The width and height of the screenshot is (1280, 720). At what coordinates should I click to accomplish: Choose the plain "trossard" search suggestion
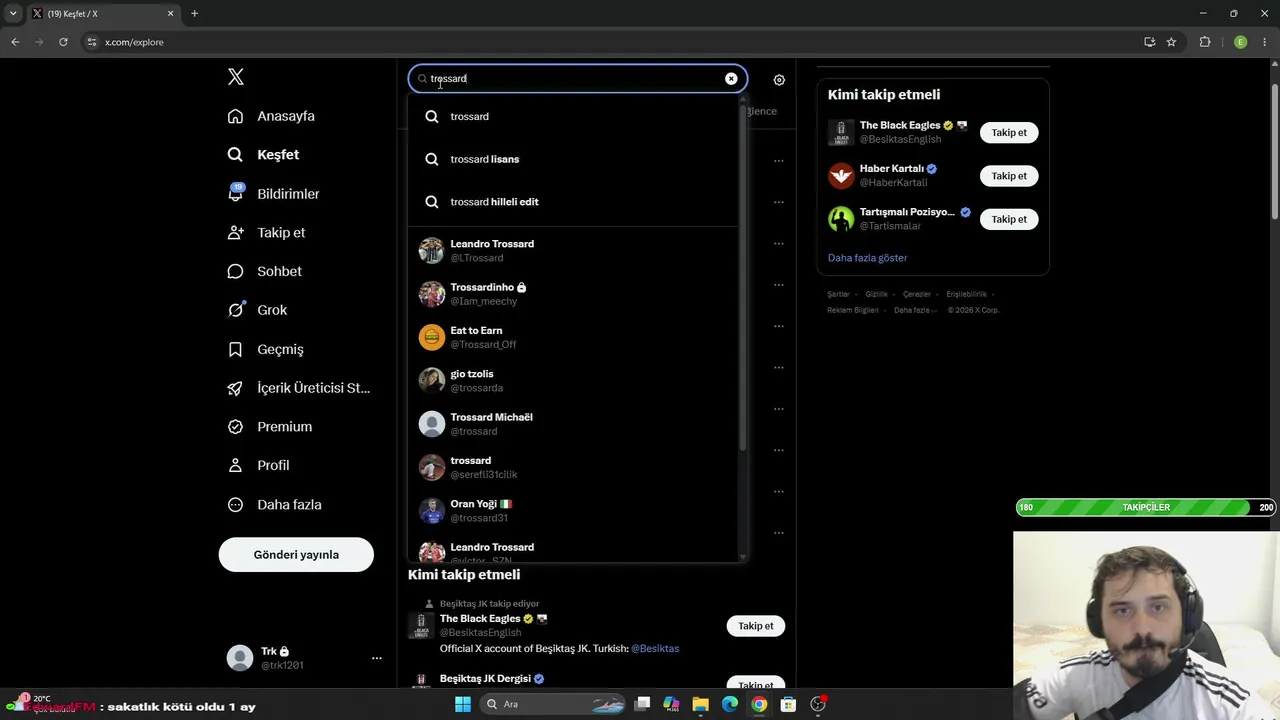[573, 117]
